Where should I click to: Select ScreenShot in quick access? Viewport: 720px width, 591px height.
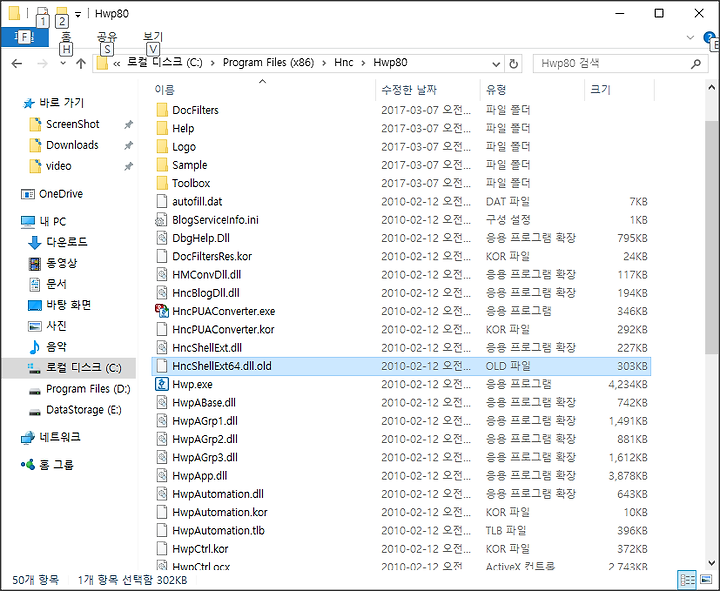click(x=73, y=124)
